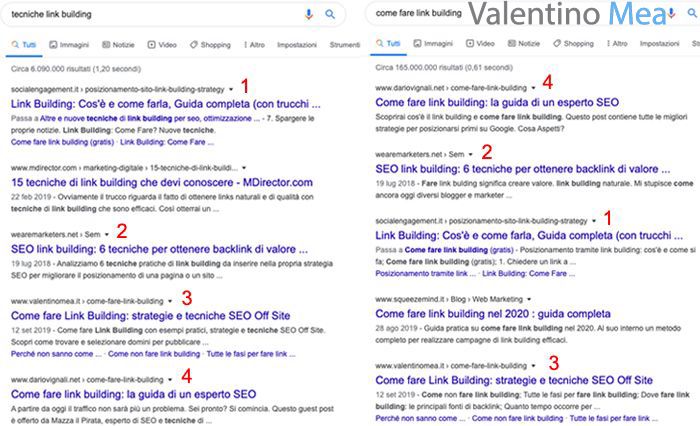The image size is (700, 426).
Task: Open the Video tab in left results
Action: 162,45
